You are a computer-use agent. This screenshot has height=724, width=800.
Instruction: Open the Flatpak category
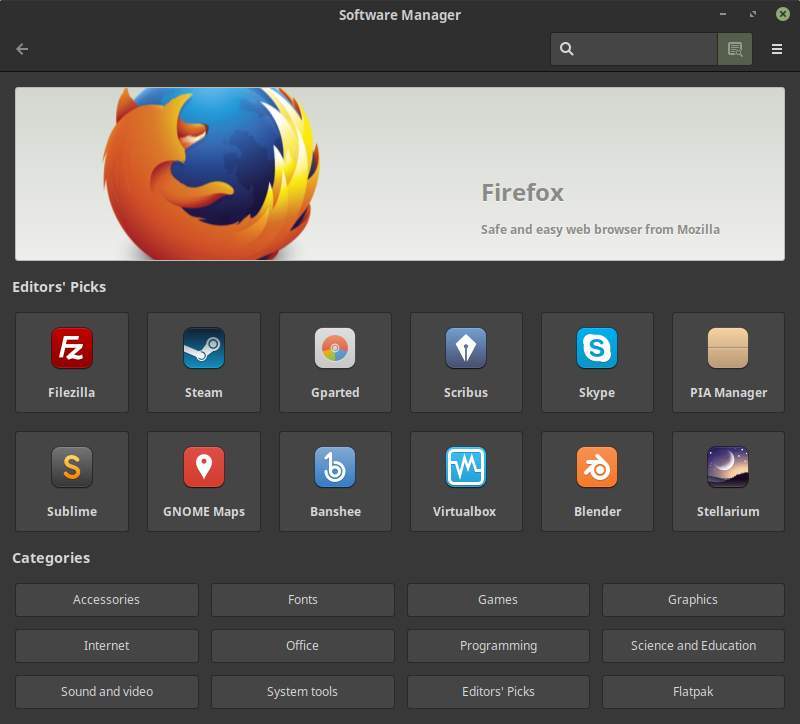(x=693, y=691)
